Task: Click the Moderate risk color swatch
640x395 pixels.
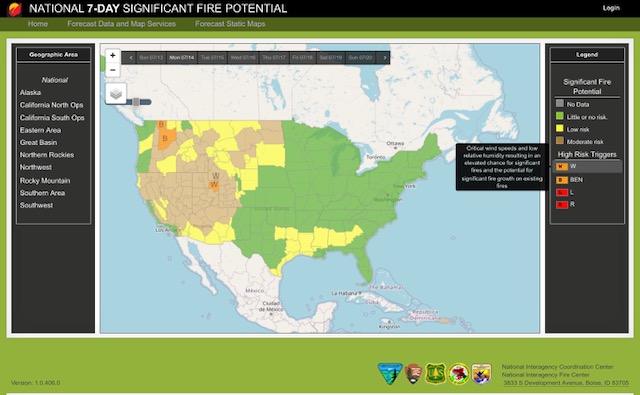Action: click(x=560, y=141)
